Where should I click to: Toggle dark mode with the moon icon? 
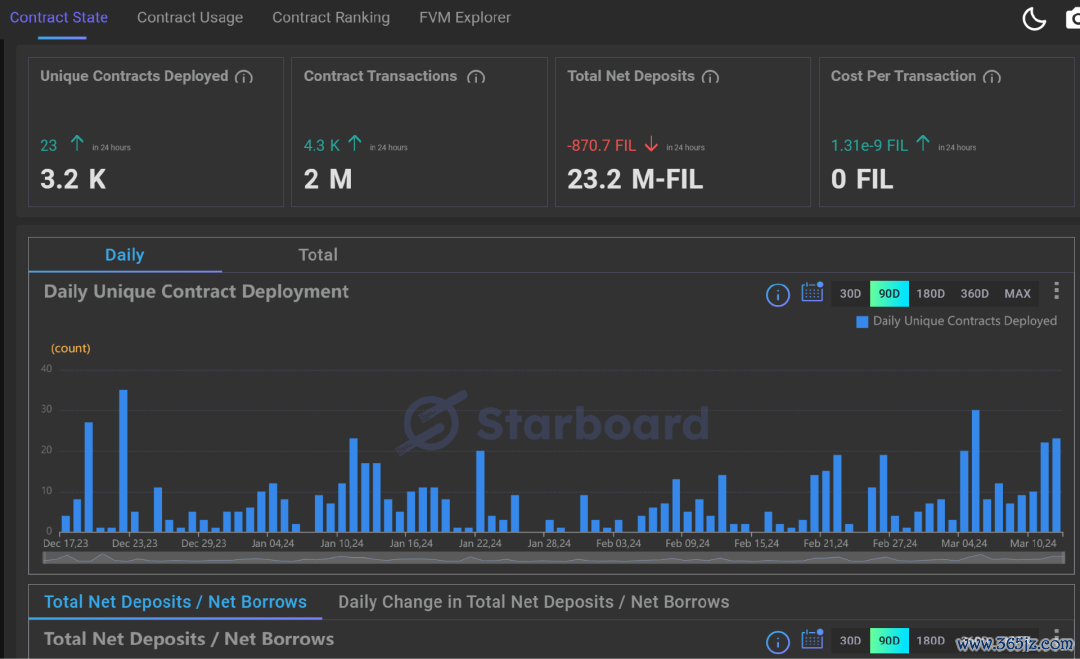tap(1033, 18)
